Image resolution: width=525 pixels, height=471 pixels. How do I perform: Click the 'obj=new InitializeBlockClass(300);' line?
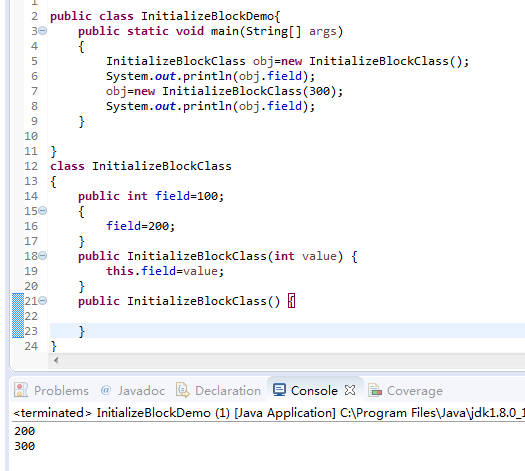point(224,91)
